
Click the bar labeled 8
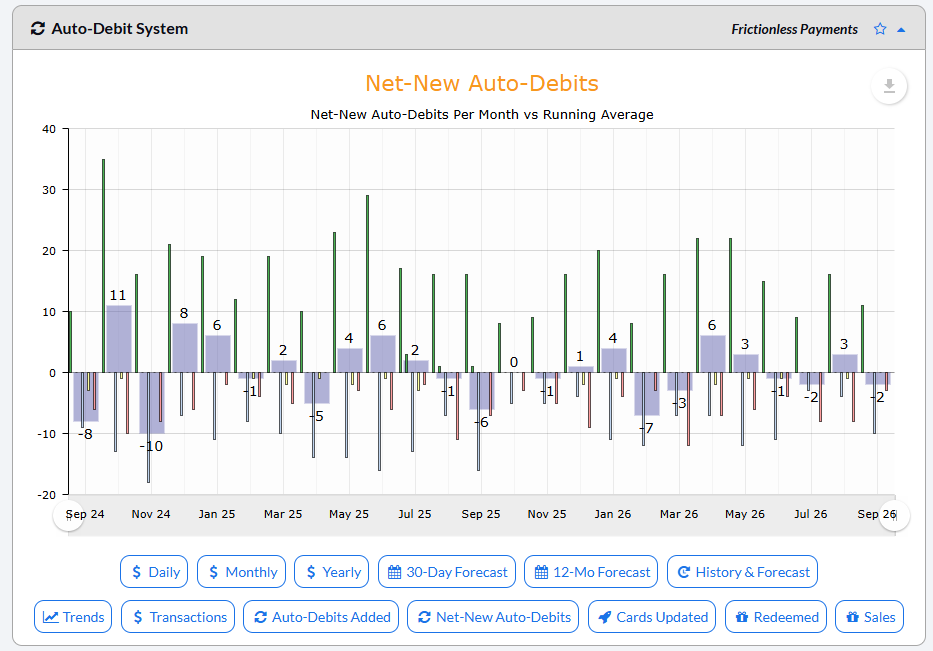185,348
